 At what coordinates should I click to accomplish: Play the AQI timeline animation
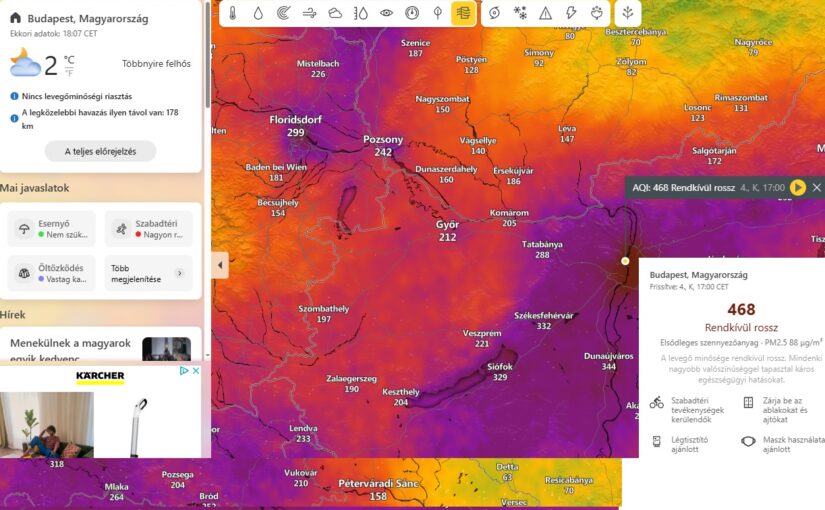(797, 187)
